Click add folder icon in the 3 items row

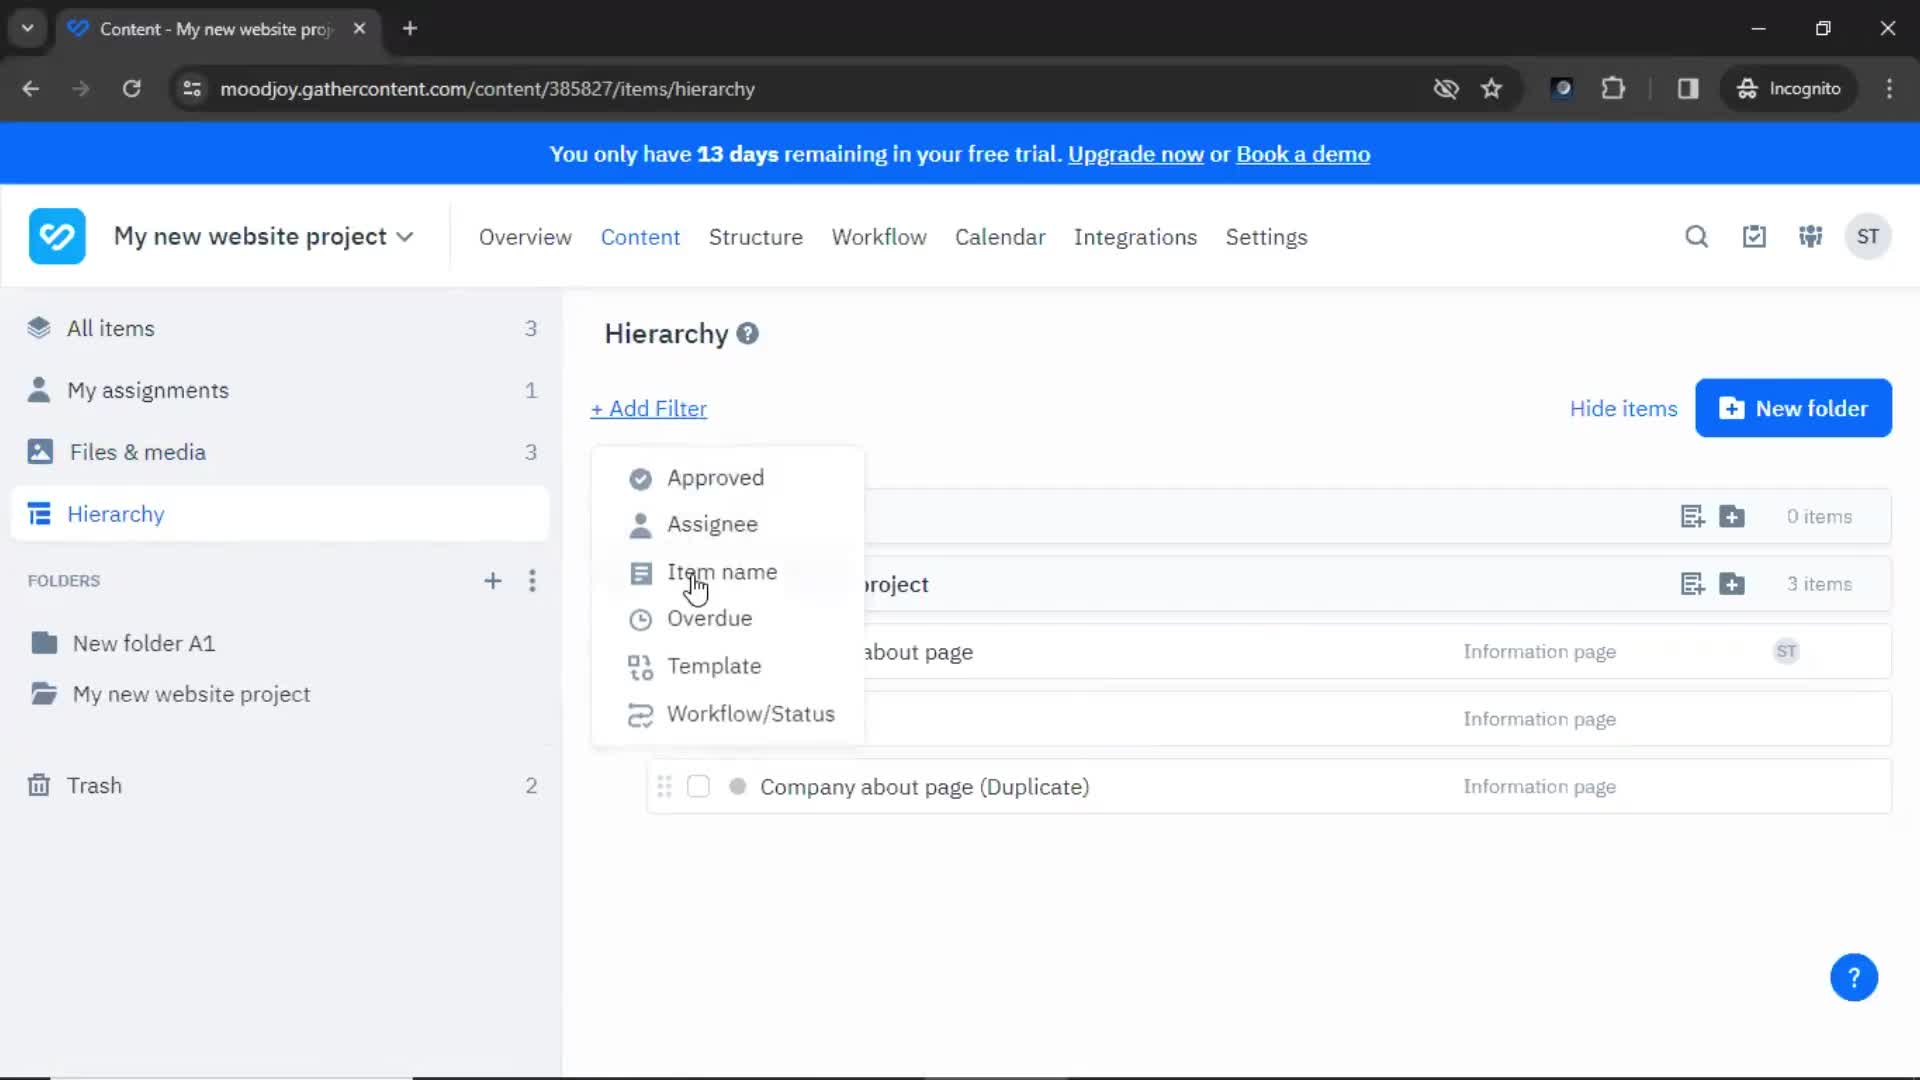[x=1732, y=584]
